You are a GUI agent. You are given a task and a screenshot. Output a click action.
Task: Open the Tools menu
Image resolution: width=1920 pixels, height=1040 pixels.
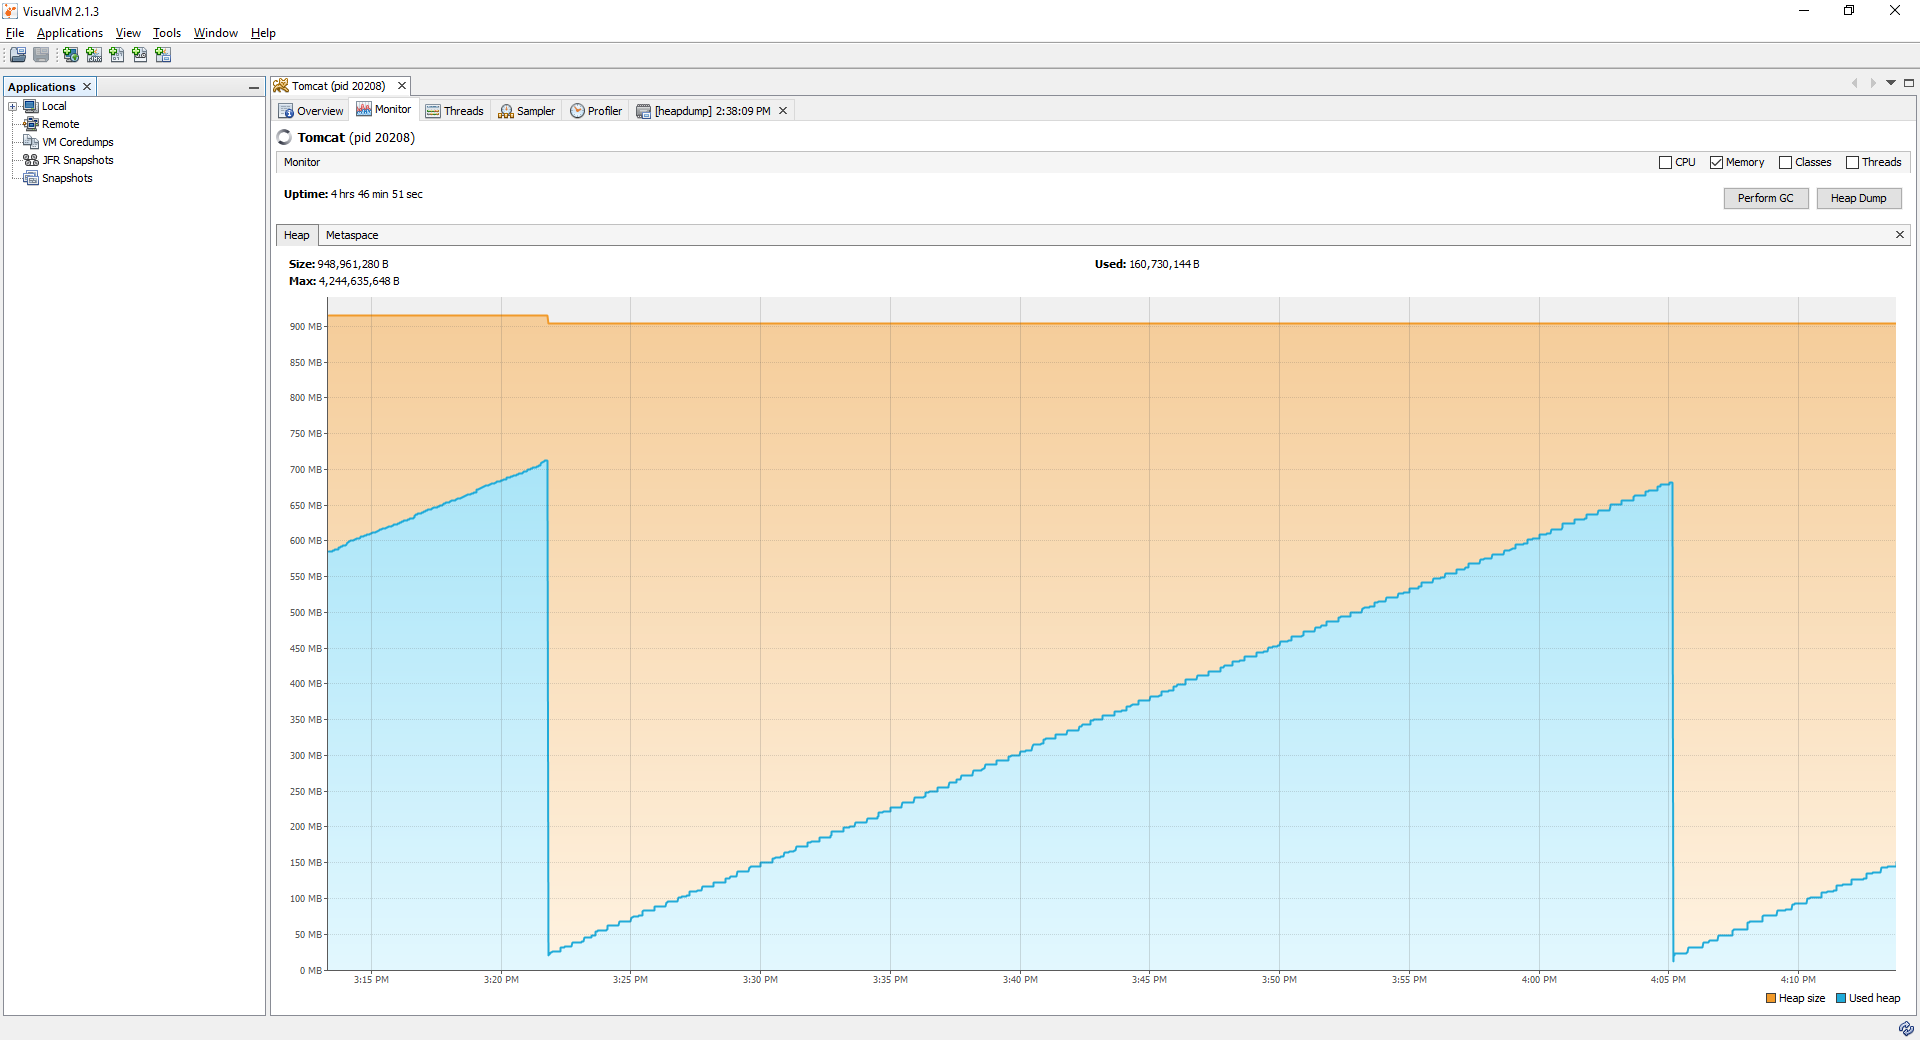point(167,33)
